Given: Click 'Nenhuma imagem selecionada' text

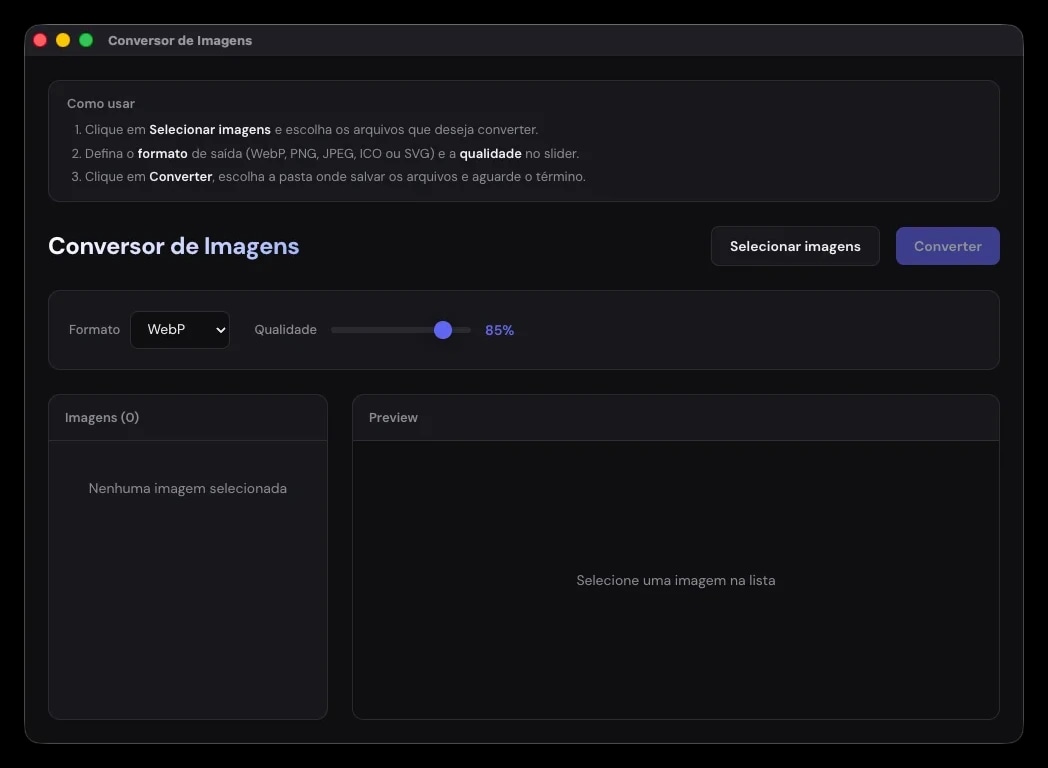Looking at the screenshot, I should tap(188, 489).
